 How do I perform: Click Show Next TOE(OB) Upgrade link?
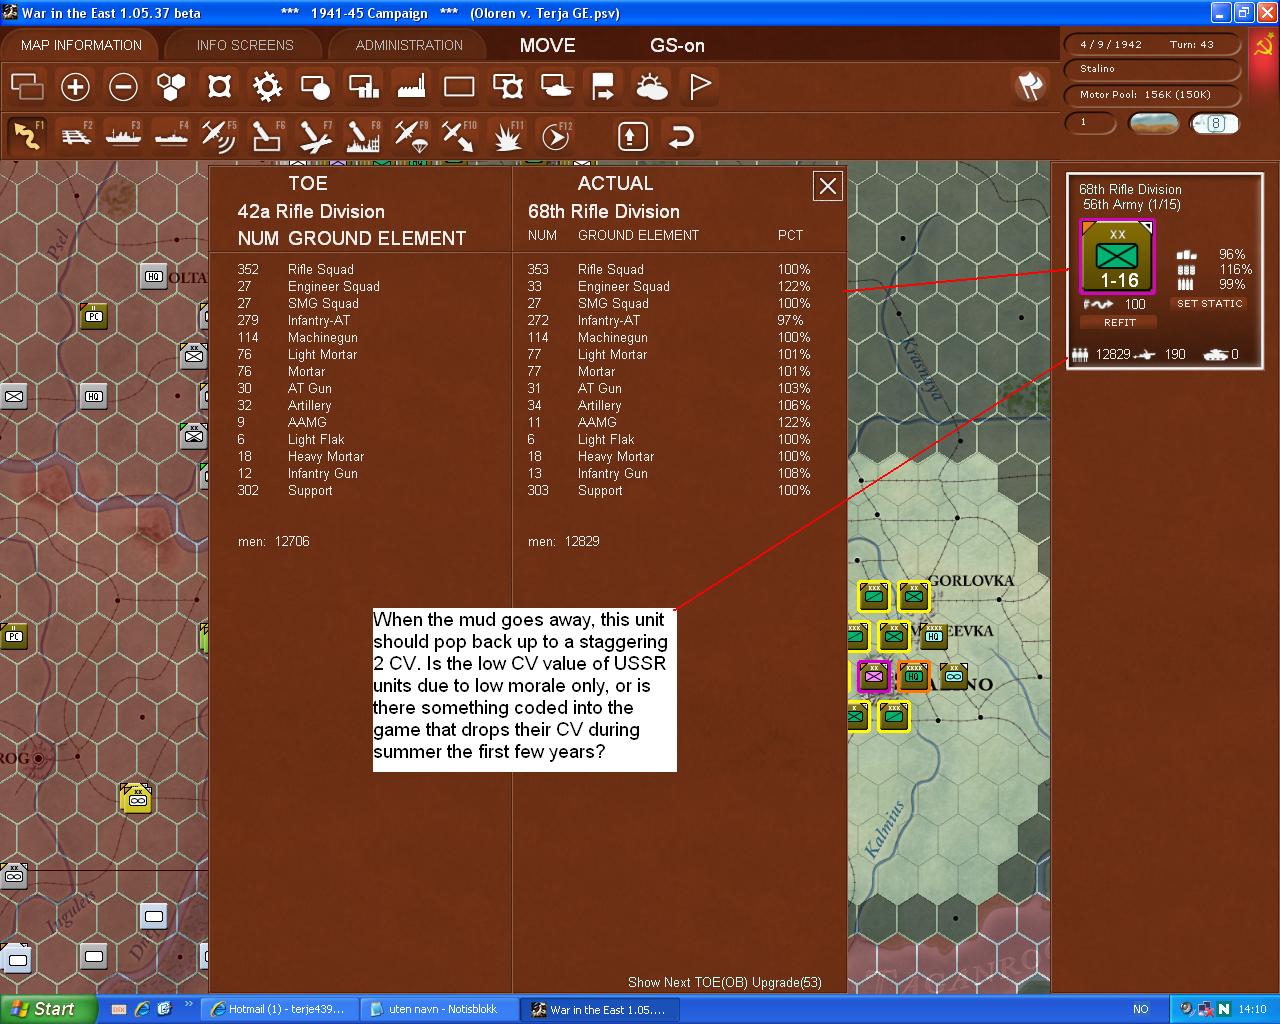point(725,982)
